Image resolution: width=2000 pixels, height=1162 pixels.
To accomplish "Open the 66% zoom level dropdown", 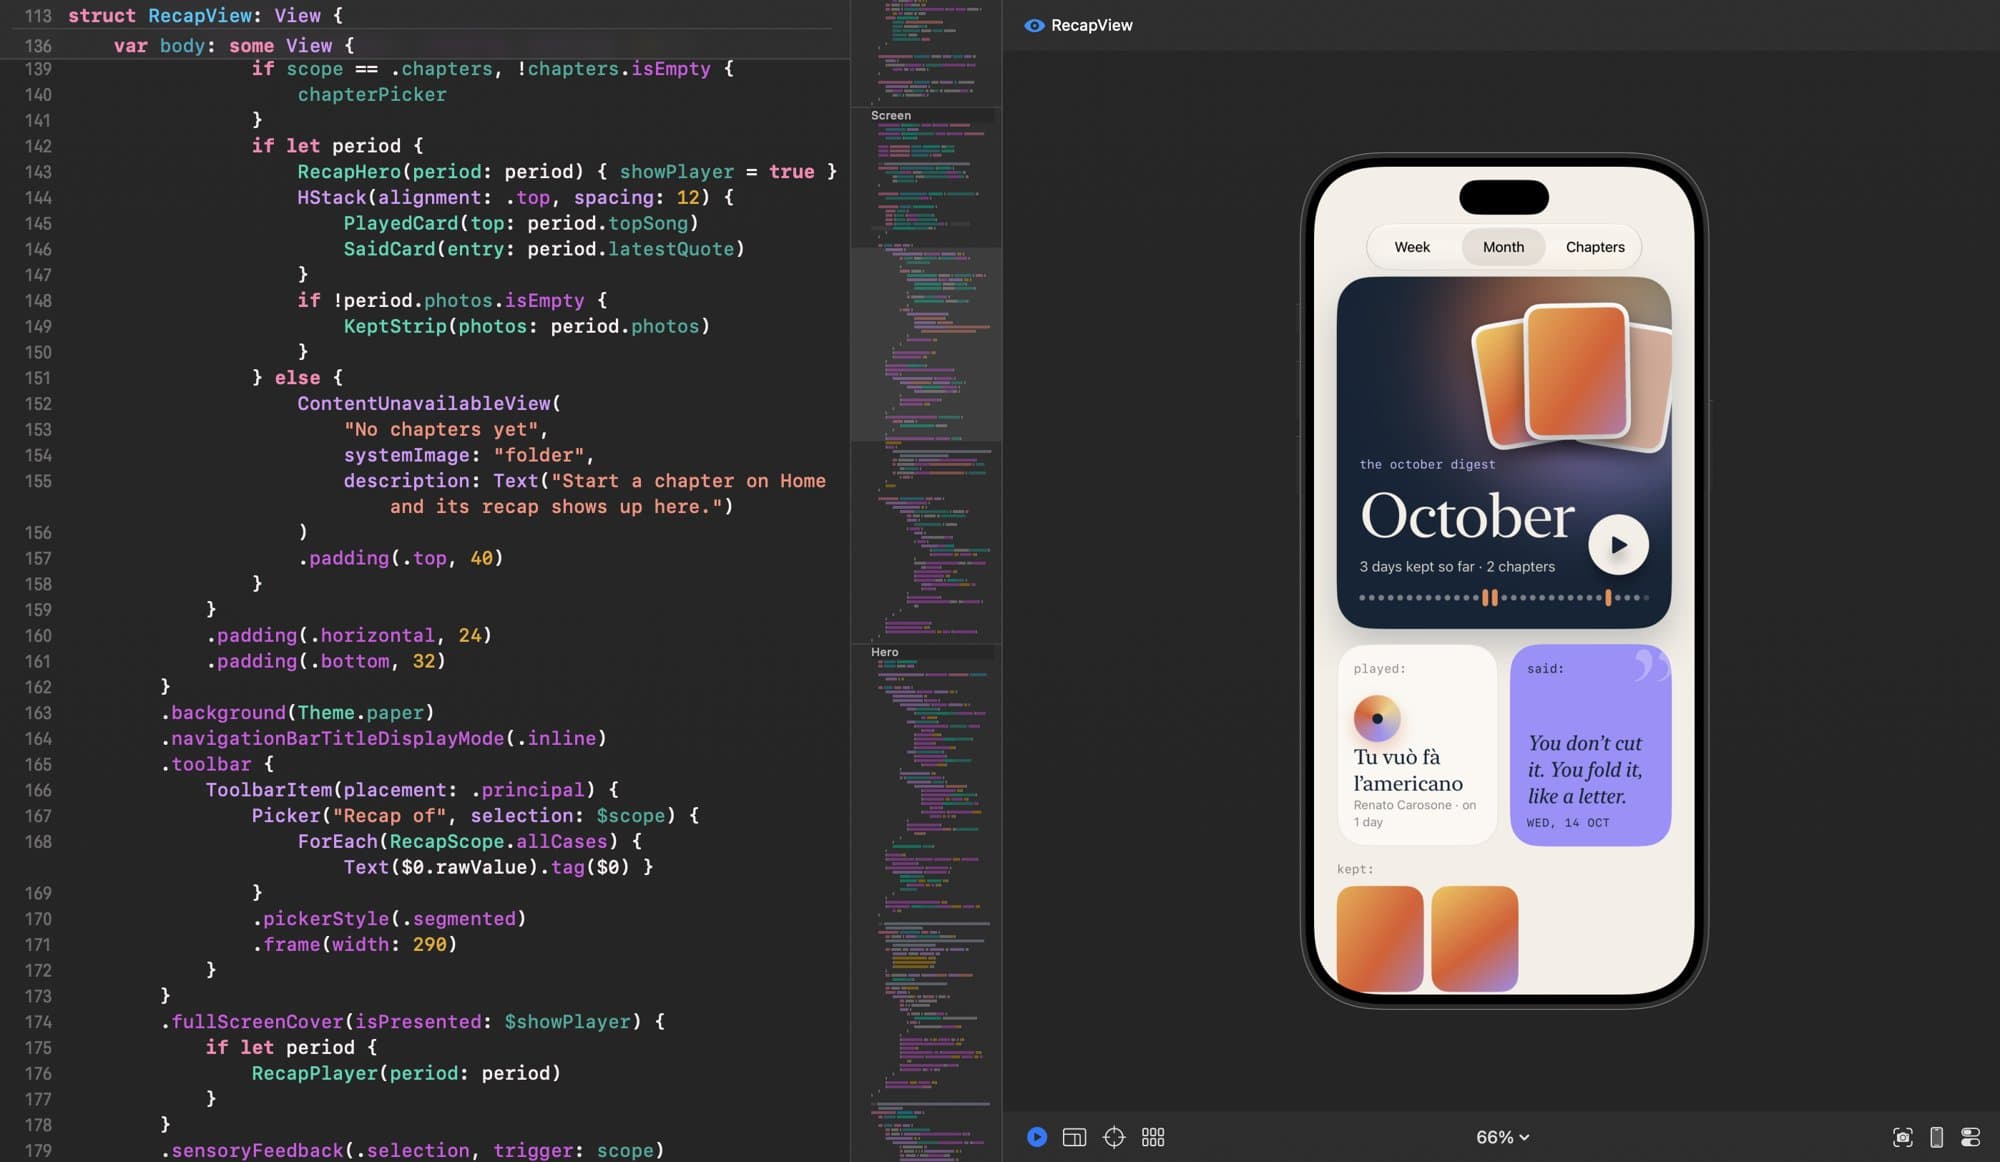I will [1502, 1137].
